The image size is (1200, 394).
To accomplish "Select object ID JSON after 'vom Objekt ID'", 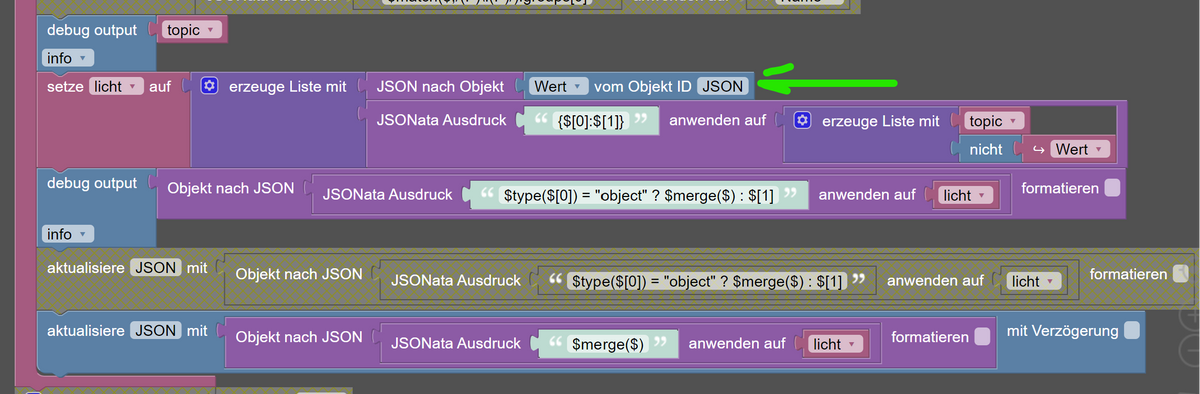I will coord(723,86).
